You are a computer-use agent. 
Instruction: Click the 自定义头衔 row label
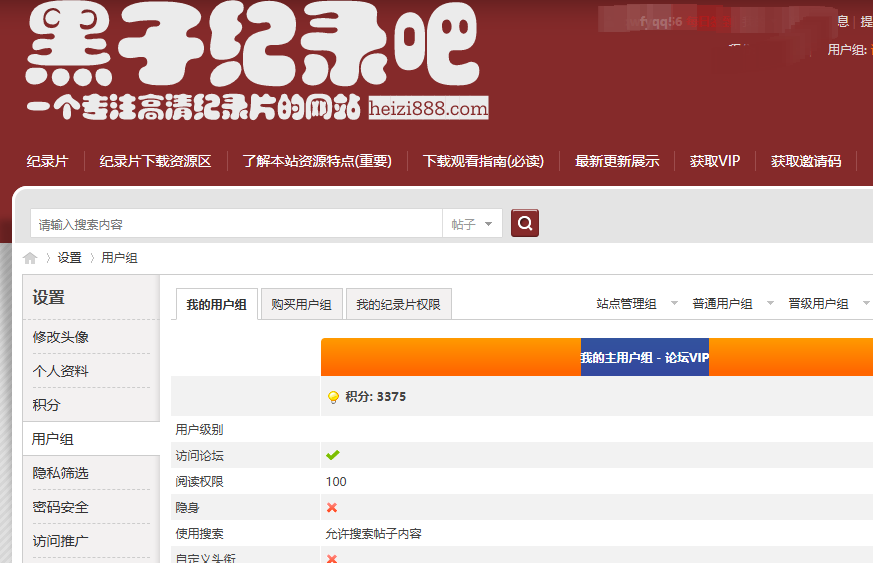205,558
